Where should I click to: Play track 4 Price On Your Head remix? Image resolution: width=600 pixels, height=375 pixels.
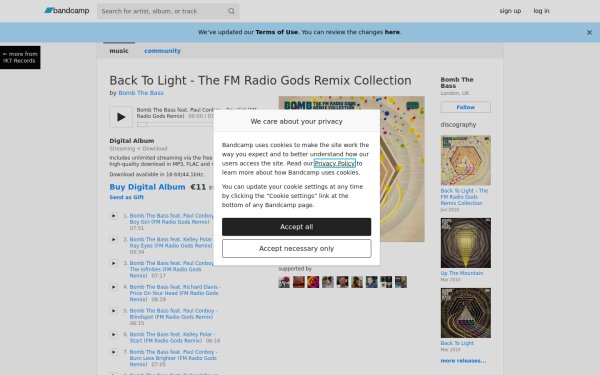(114, 287)
